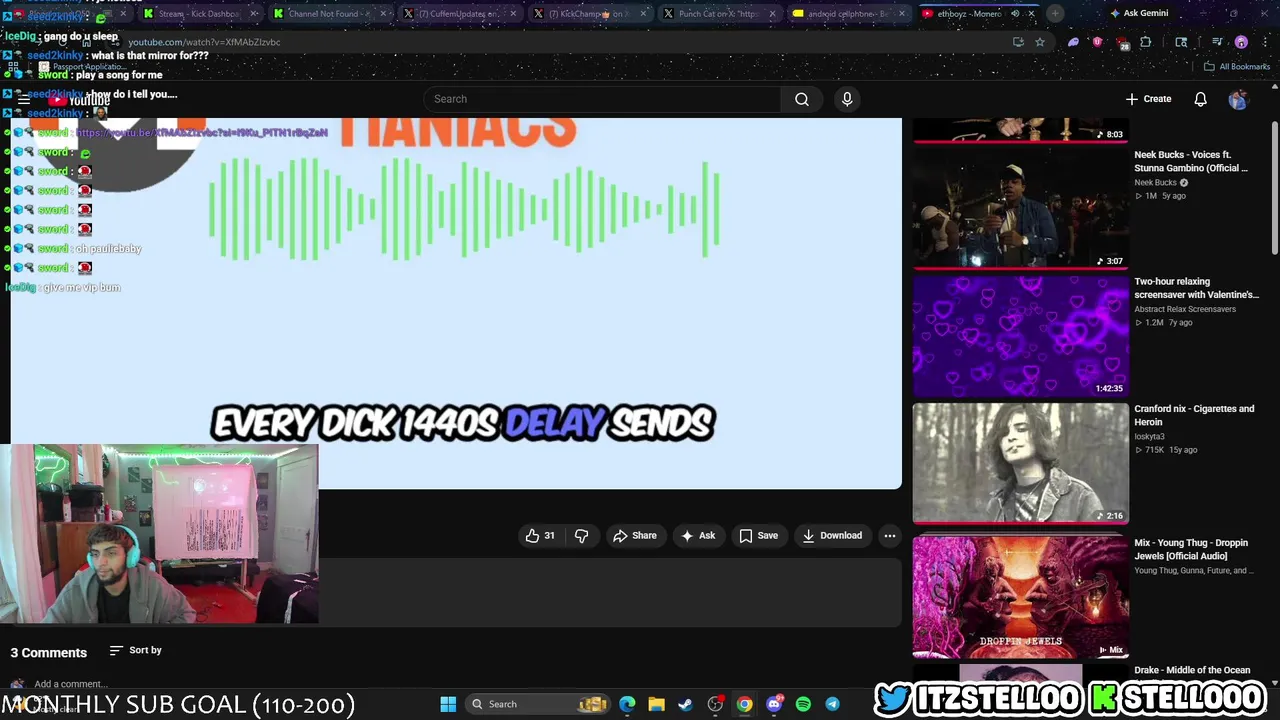Save the video to a playlist

(758, 536)
